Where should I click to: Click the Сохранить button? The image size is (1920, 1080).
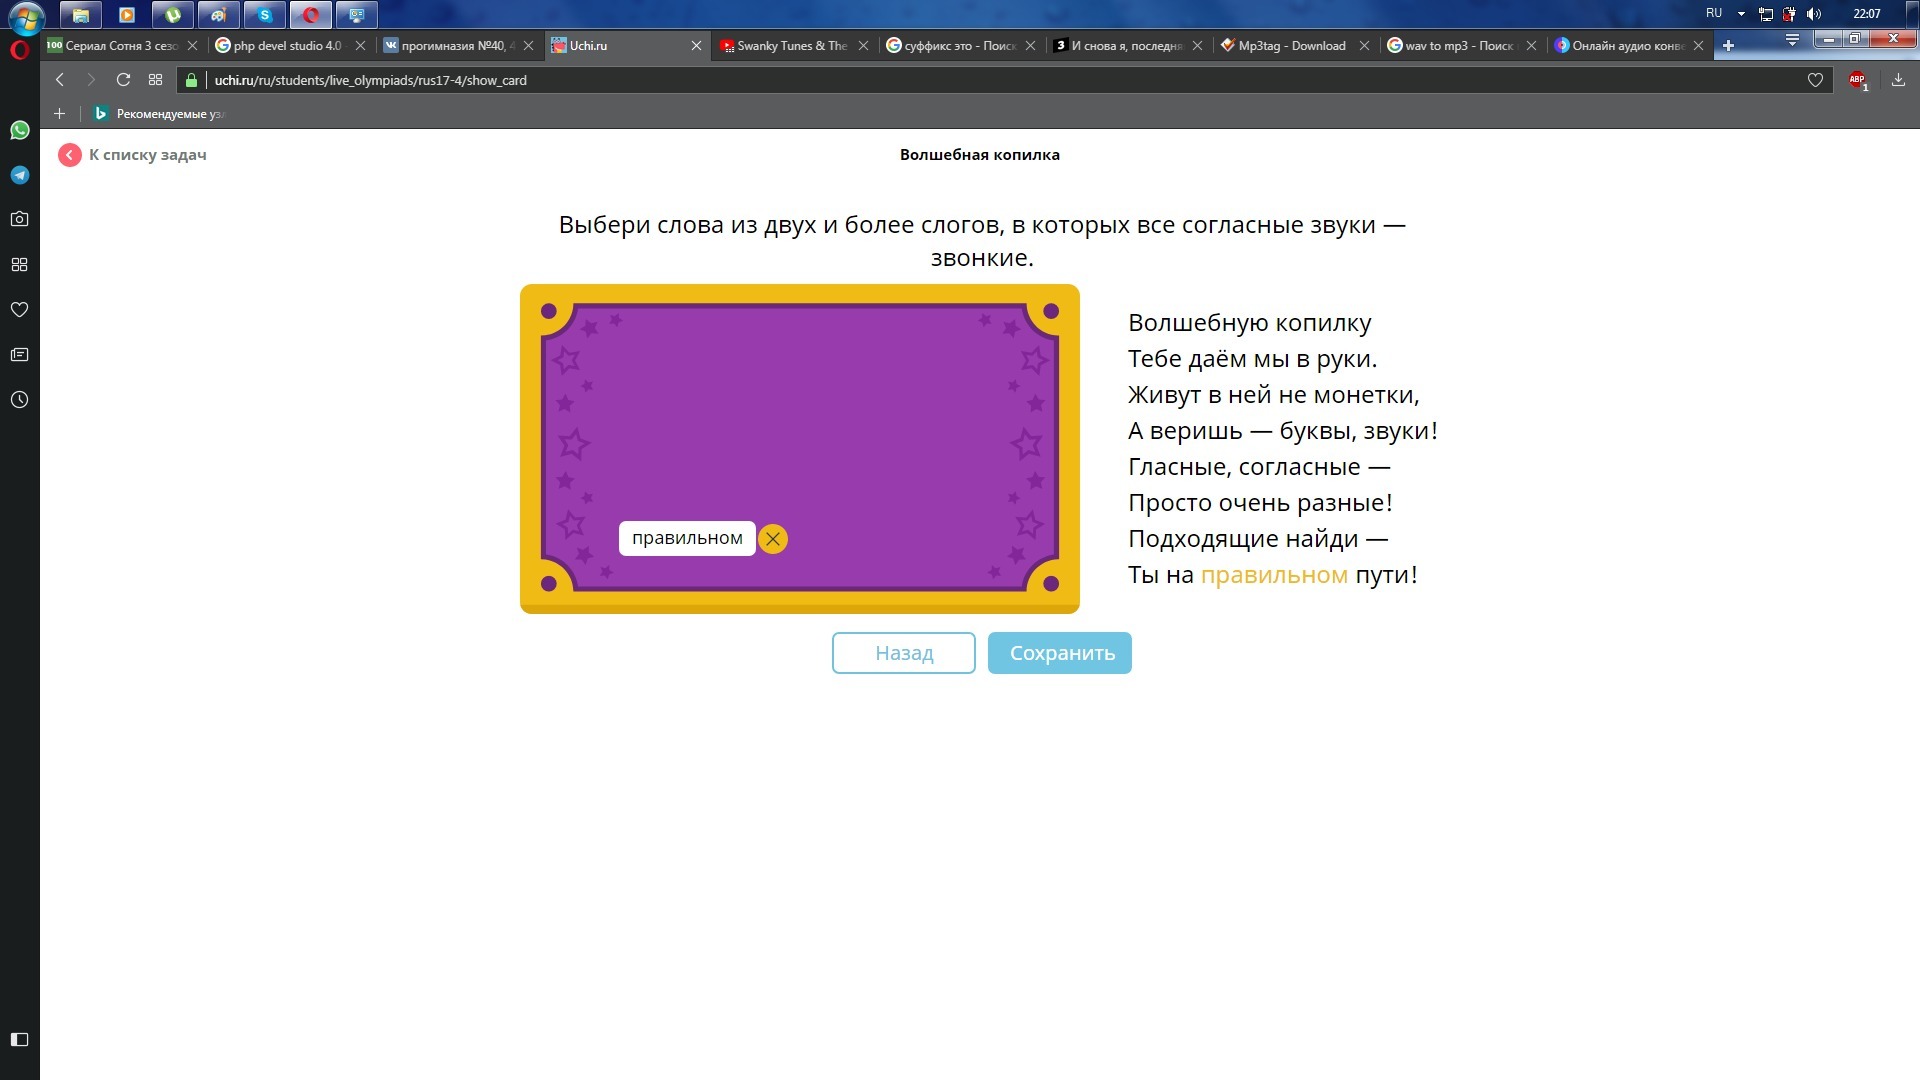(x=1060, y=653)
